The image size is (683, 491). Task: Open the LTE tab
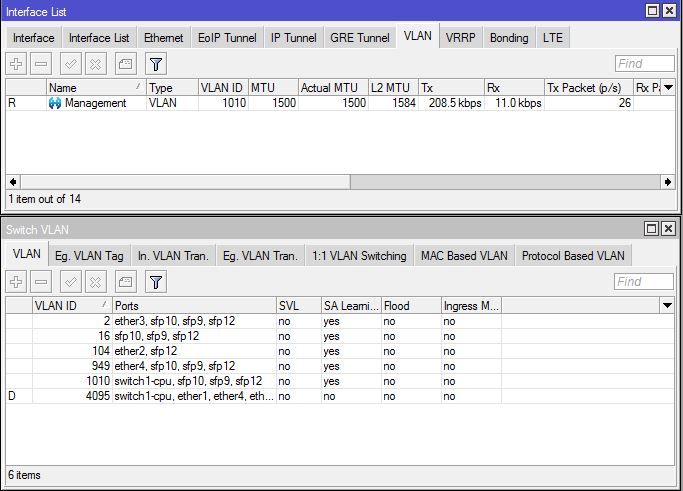click(553, 38)
